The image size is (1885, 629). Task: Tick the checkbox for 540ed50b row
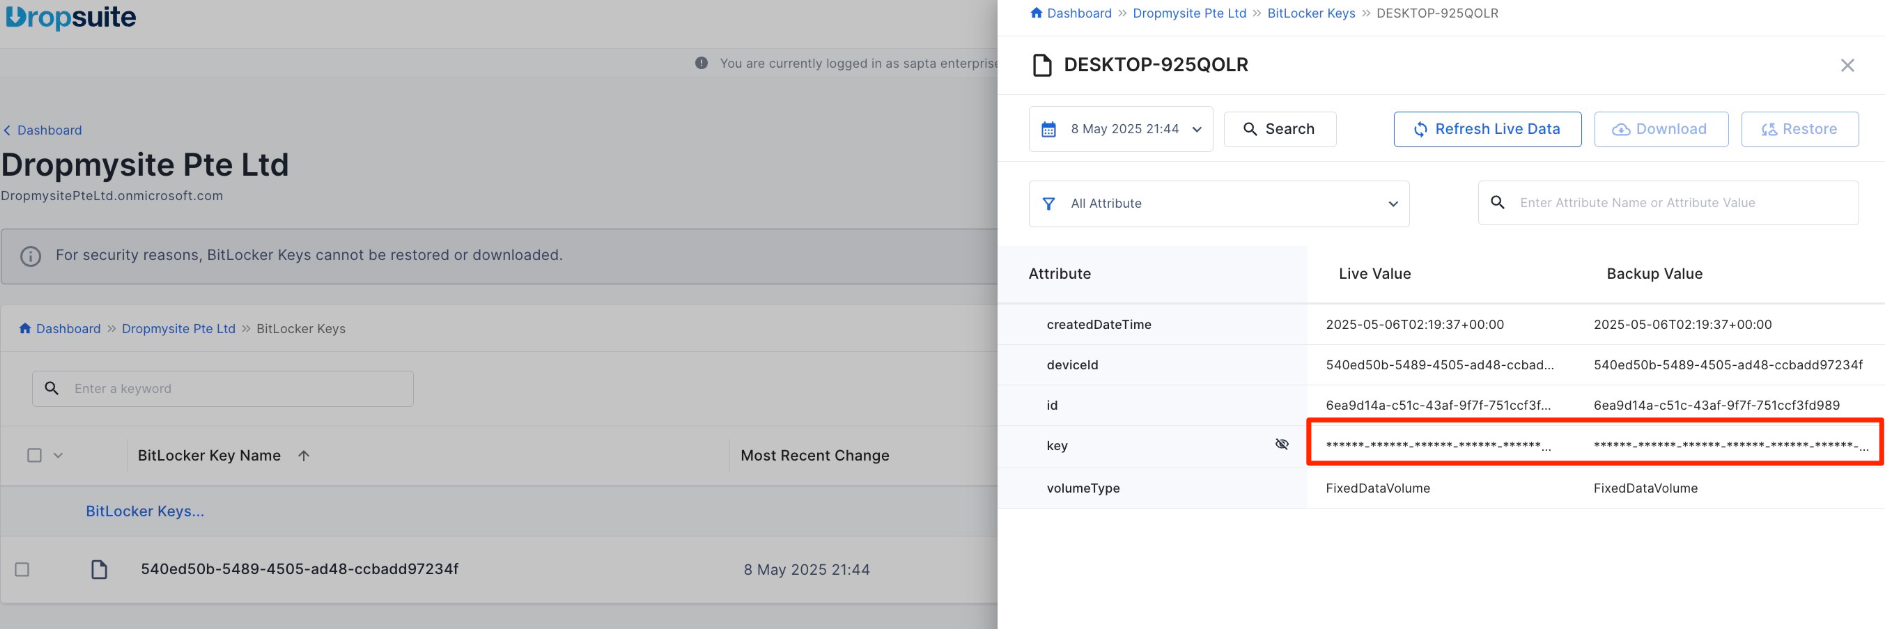click(x=22, y=569)
